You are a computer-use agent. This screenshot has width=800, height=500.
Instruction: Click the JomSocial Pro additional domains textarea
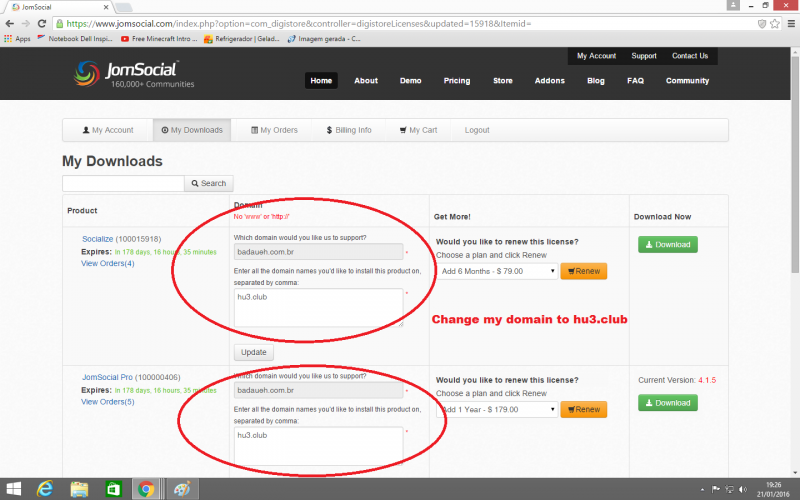[318, 446]
